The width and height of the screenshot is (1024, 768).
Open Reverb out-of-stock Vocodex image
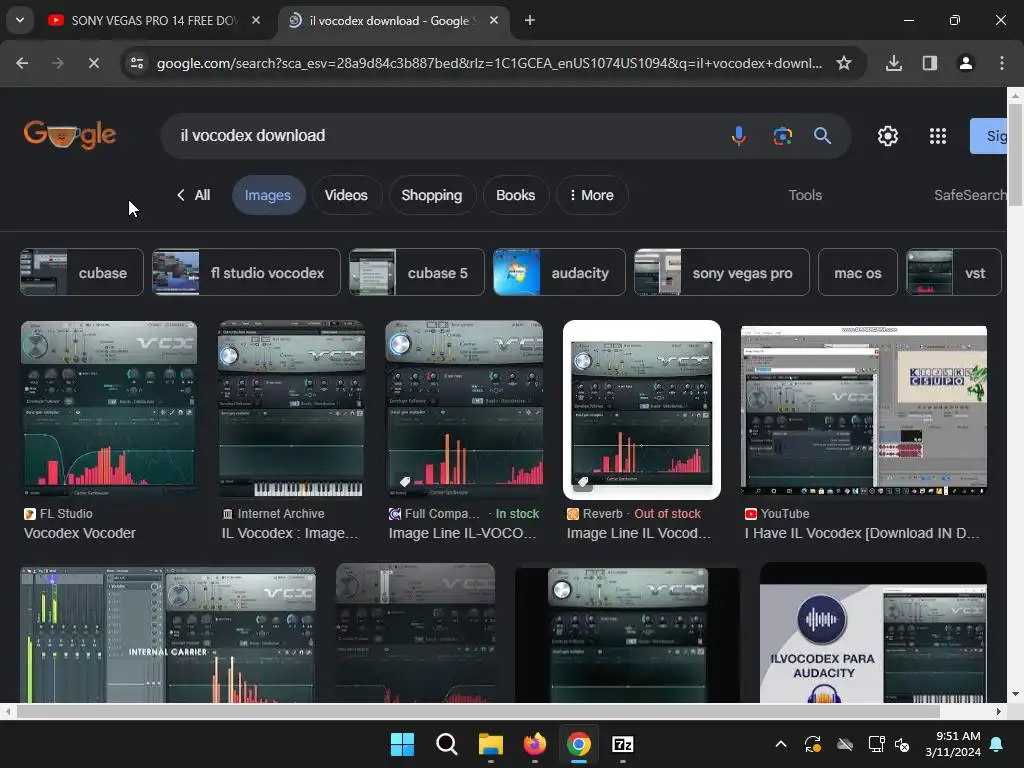pyautogui.click(x=642, y=410)
